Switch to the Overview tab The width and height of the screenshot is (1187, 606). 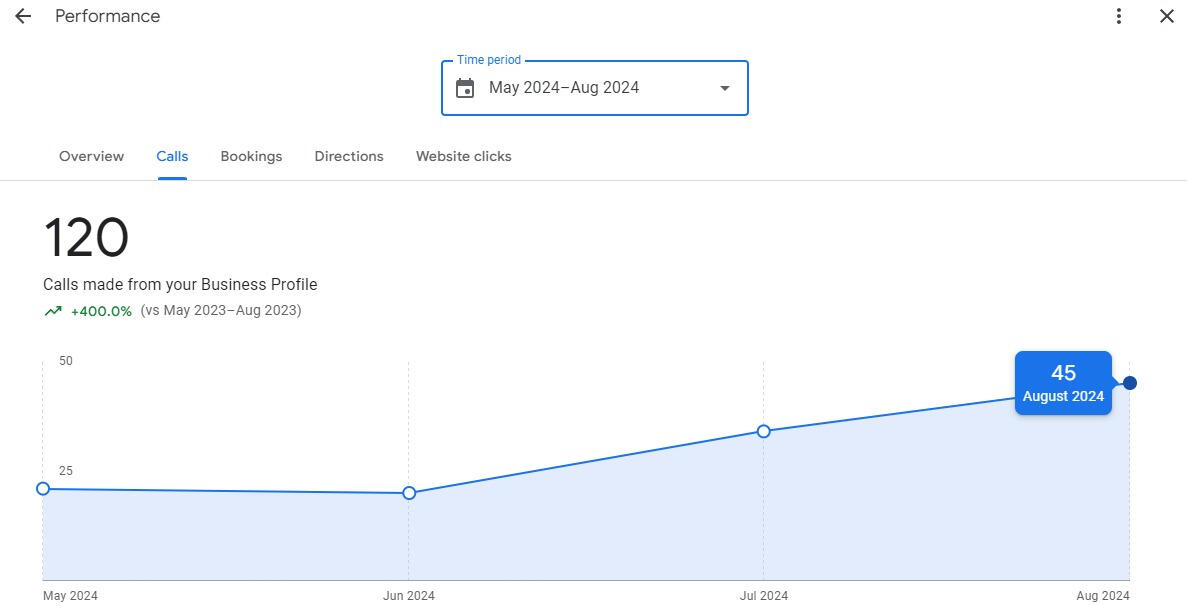(x=92, y=156)
